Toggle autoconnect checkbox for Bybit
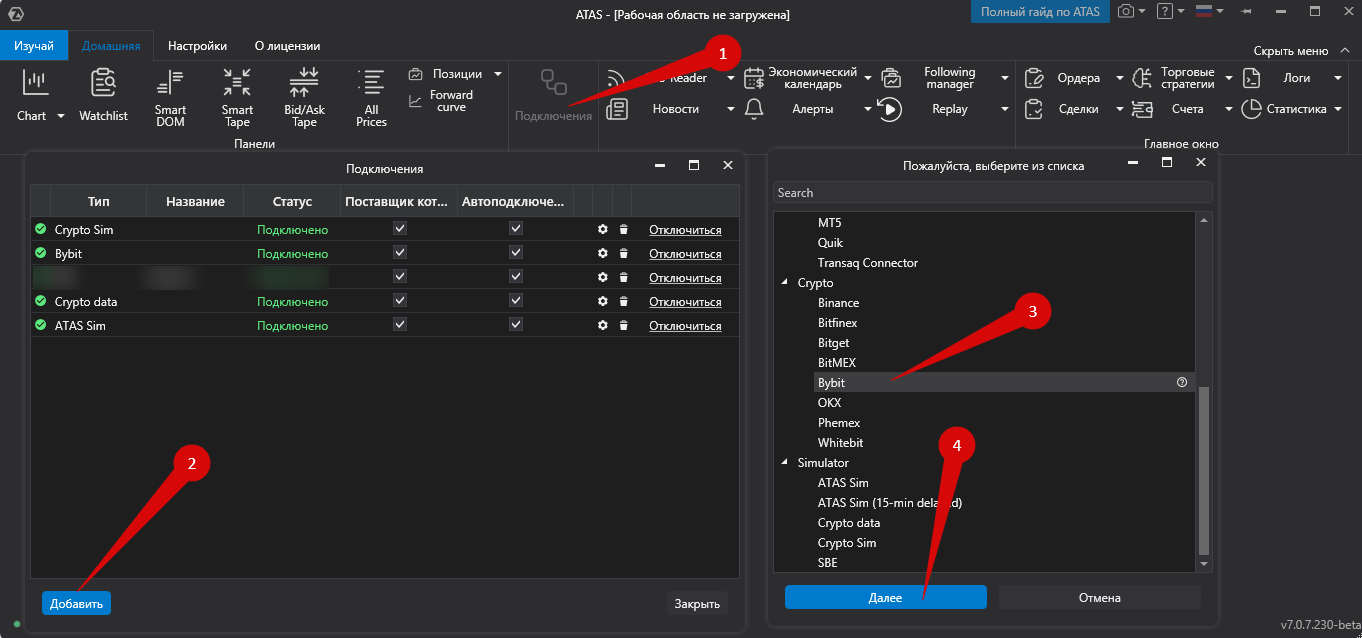 tap(516, 253)
